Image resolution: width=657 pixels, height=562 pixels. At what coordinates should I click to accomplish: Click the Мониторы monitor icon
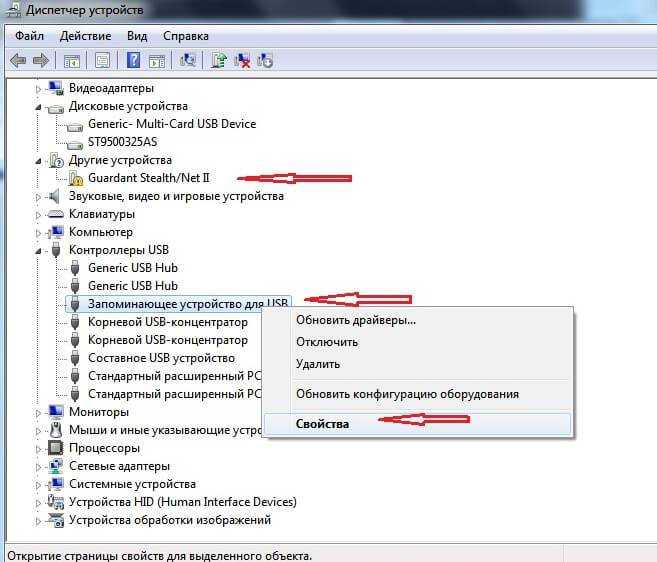pos(55,412)
